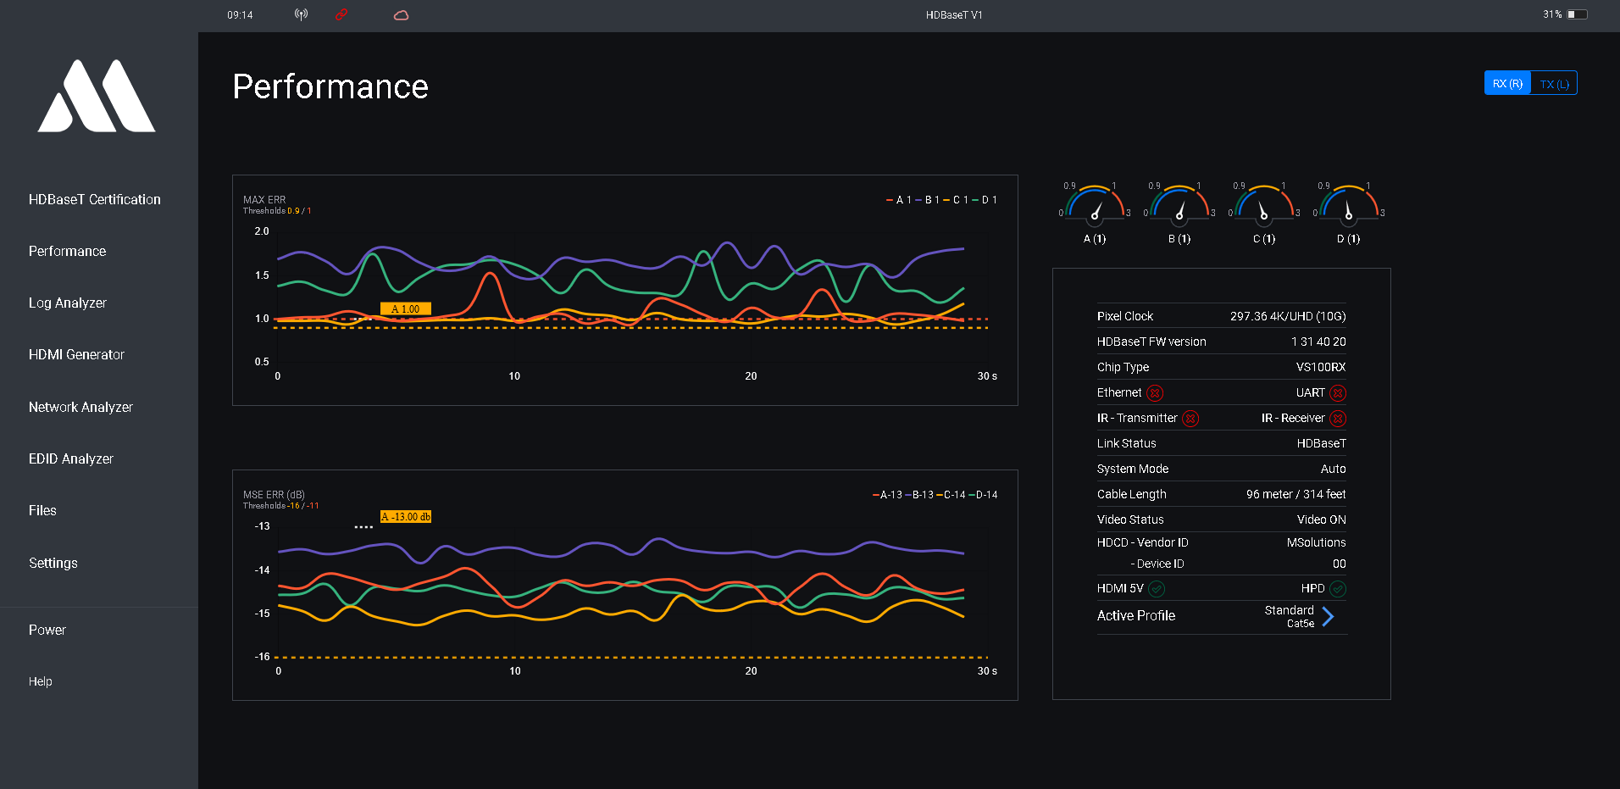Click the Video Status value Video ON
This screenshot has width=1620, height=789.
click(x=1321, y=520)
